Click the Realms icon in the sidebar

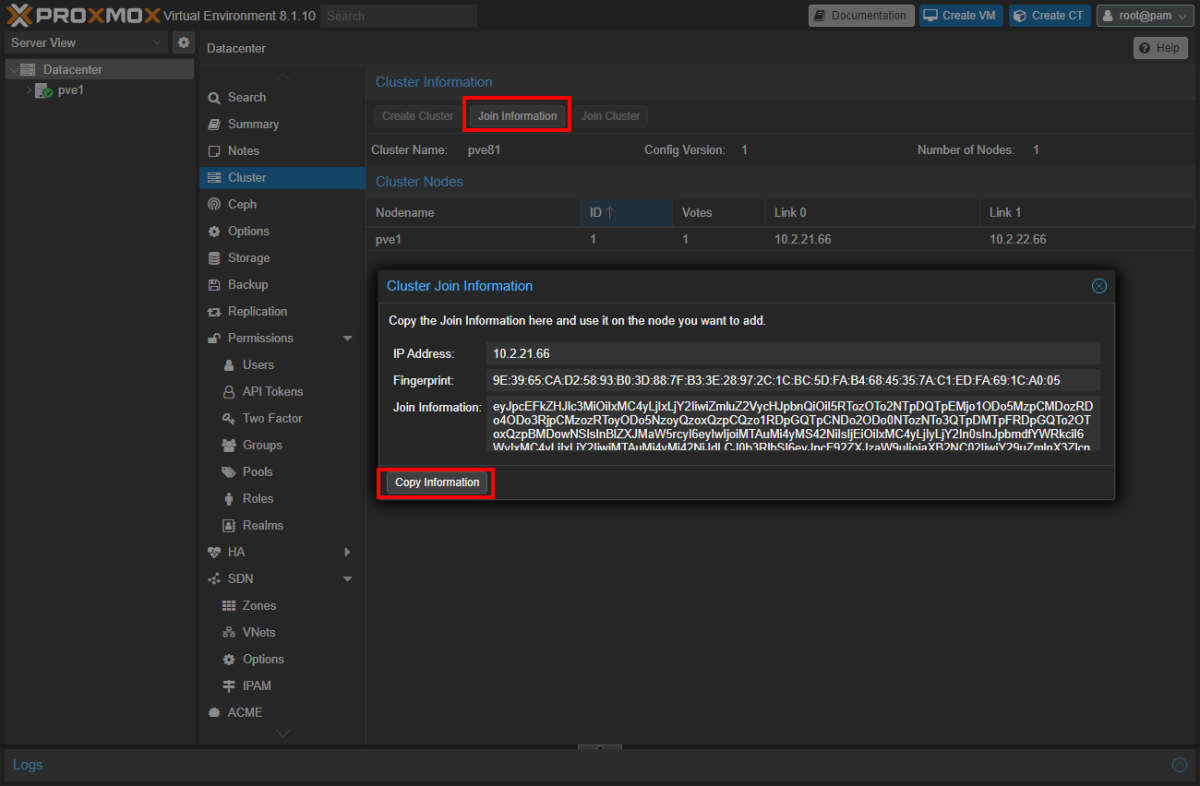click(x=229, y=526)
